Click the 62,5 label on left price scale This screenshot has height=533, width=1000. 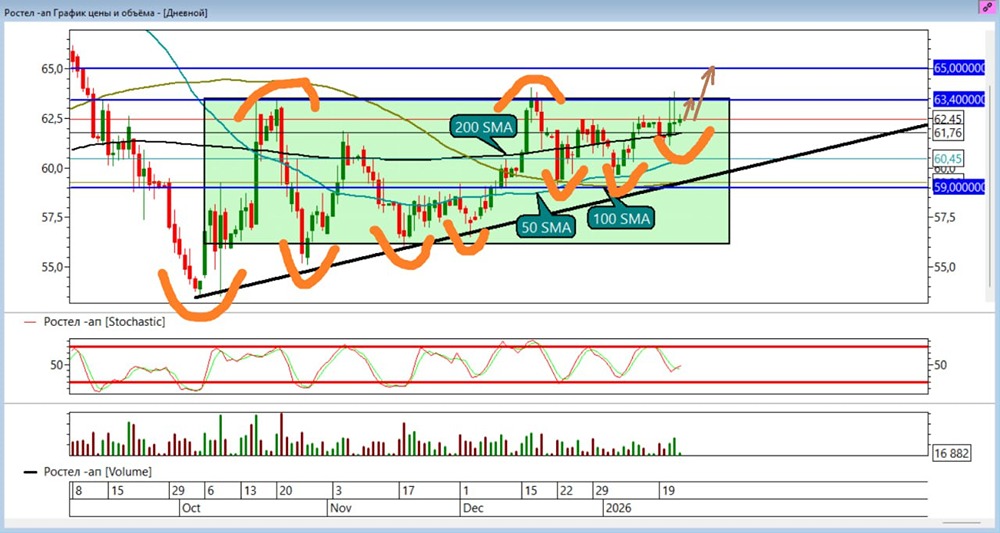(52, 118)
